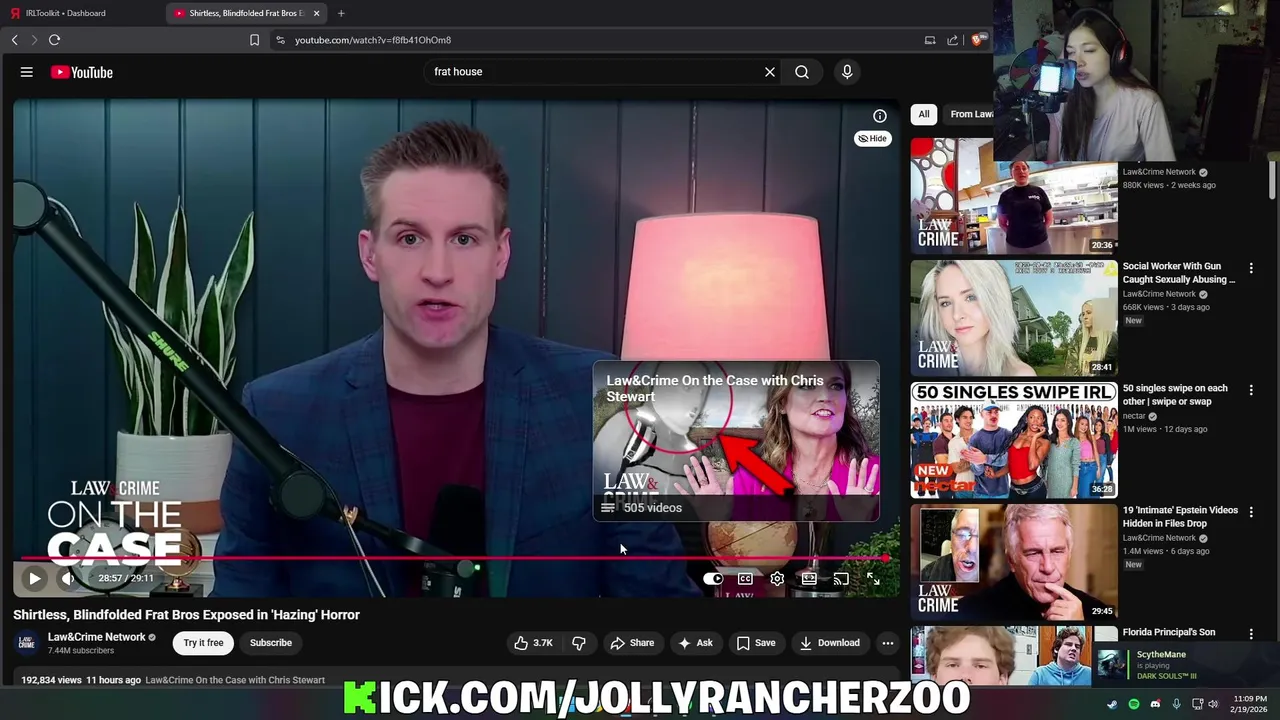The width and height of the screenshot is (1280, 720).
Task: Open 50 singles swipe IRL thumbnail
Action: [1014, 440]
